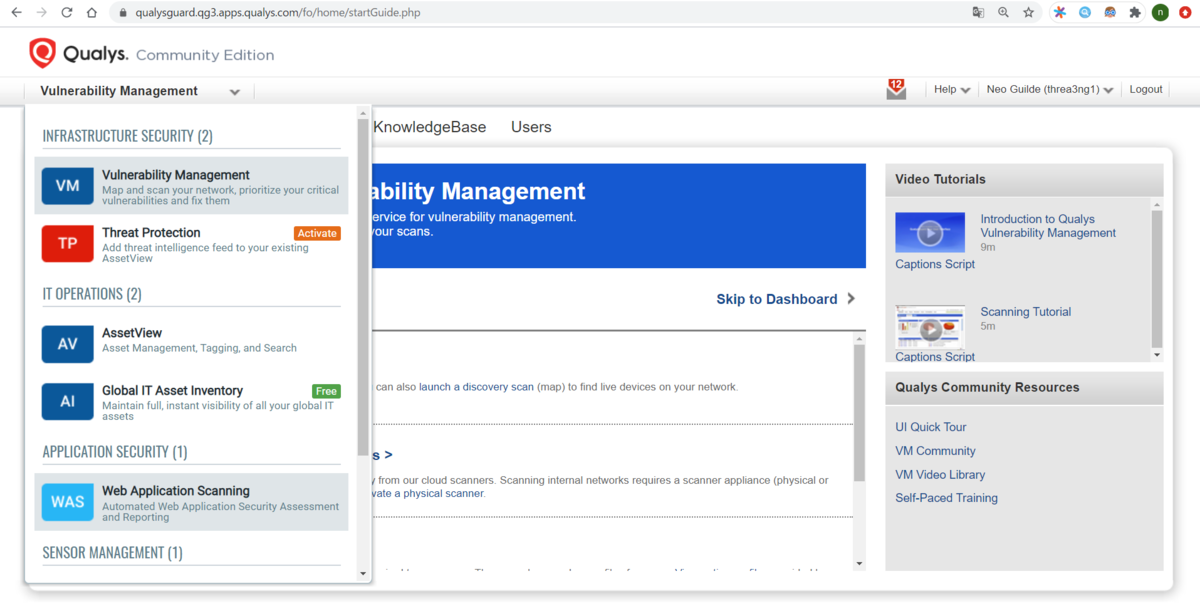Screen dimensions: 1200x616
Task: Click the browser back arrow
Action: (16, 13)
